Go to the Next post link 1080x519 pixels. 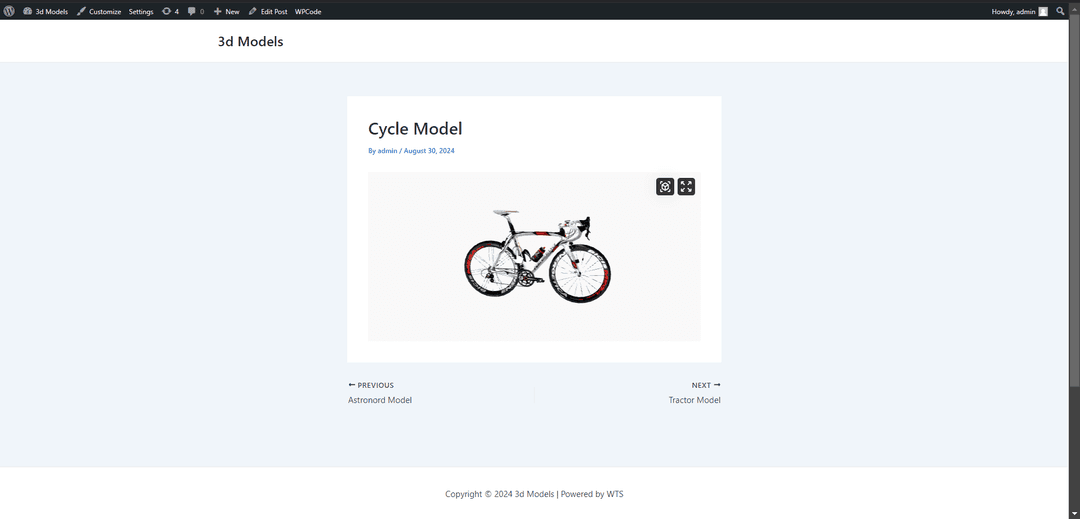(706, 385)
